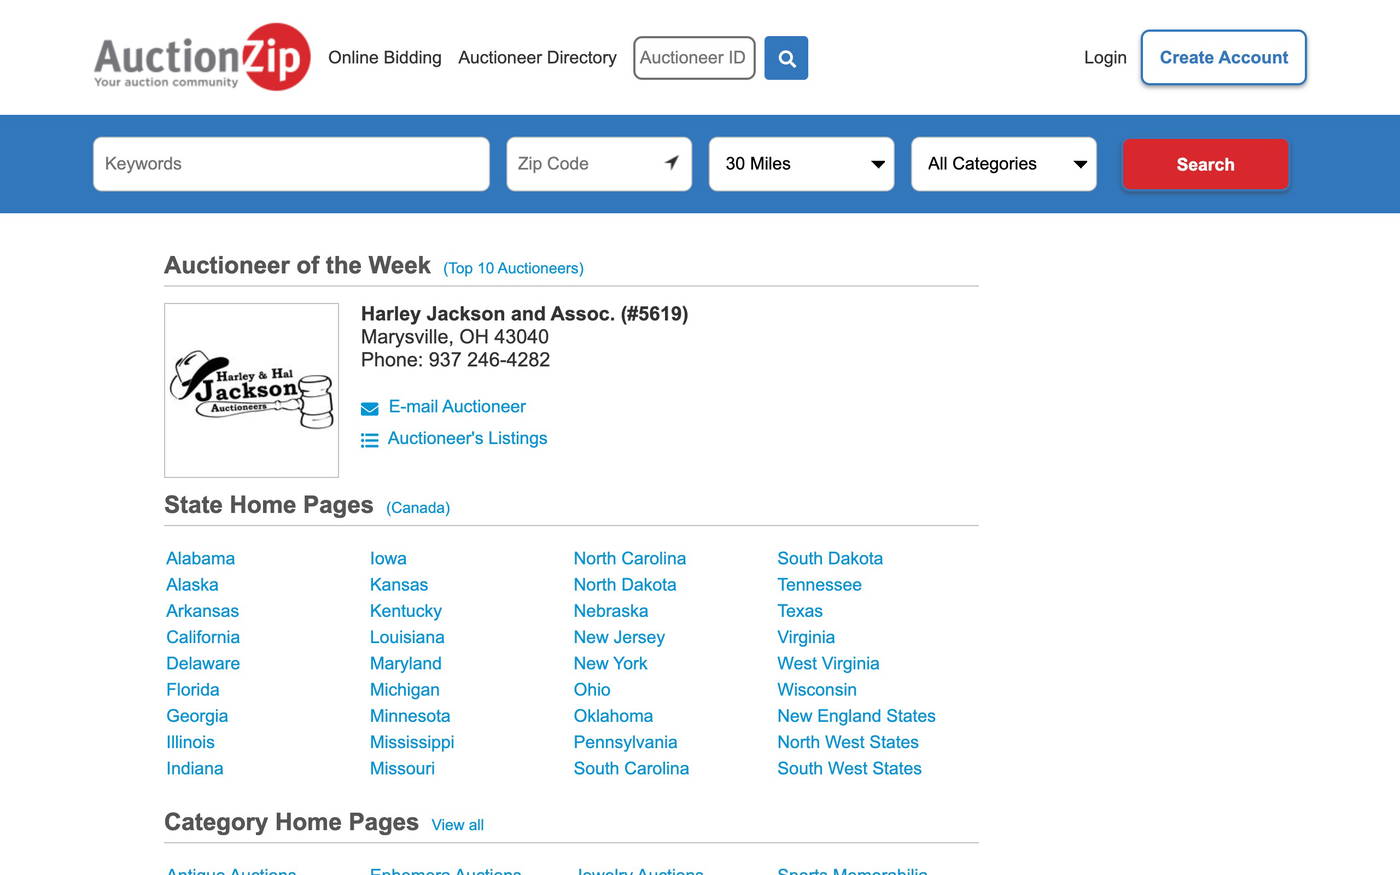Click into the Auctioneer ID field
1400x875 pixels.
[693, 58]
